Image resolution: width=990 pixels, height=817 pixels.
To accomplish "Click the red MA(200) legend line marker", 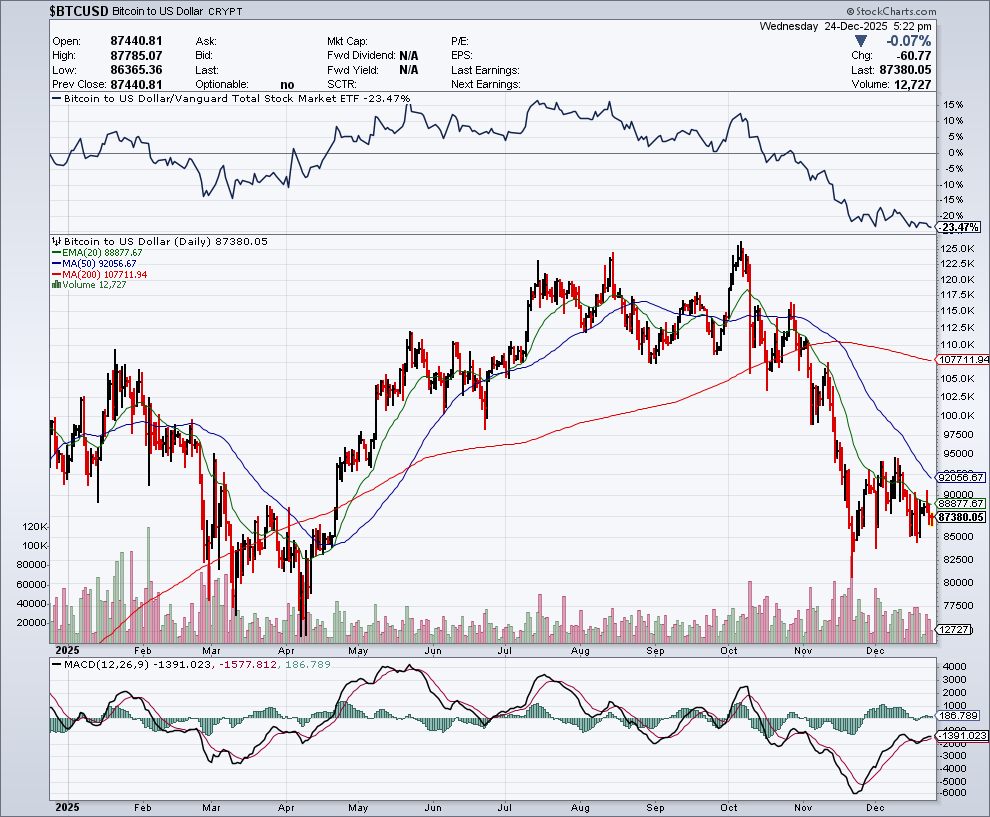I will [x=56, y=275].
